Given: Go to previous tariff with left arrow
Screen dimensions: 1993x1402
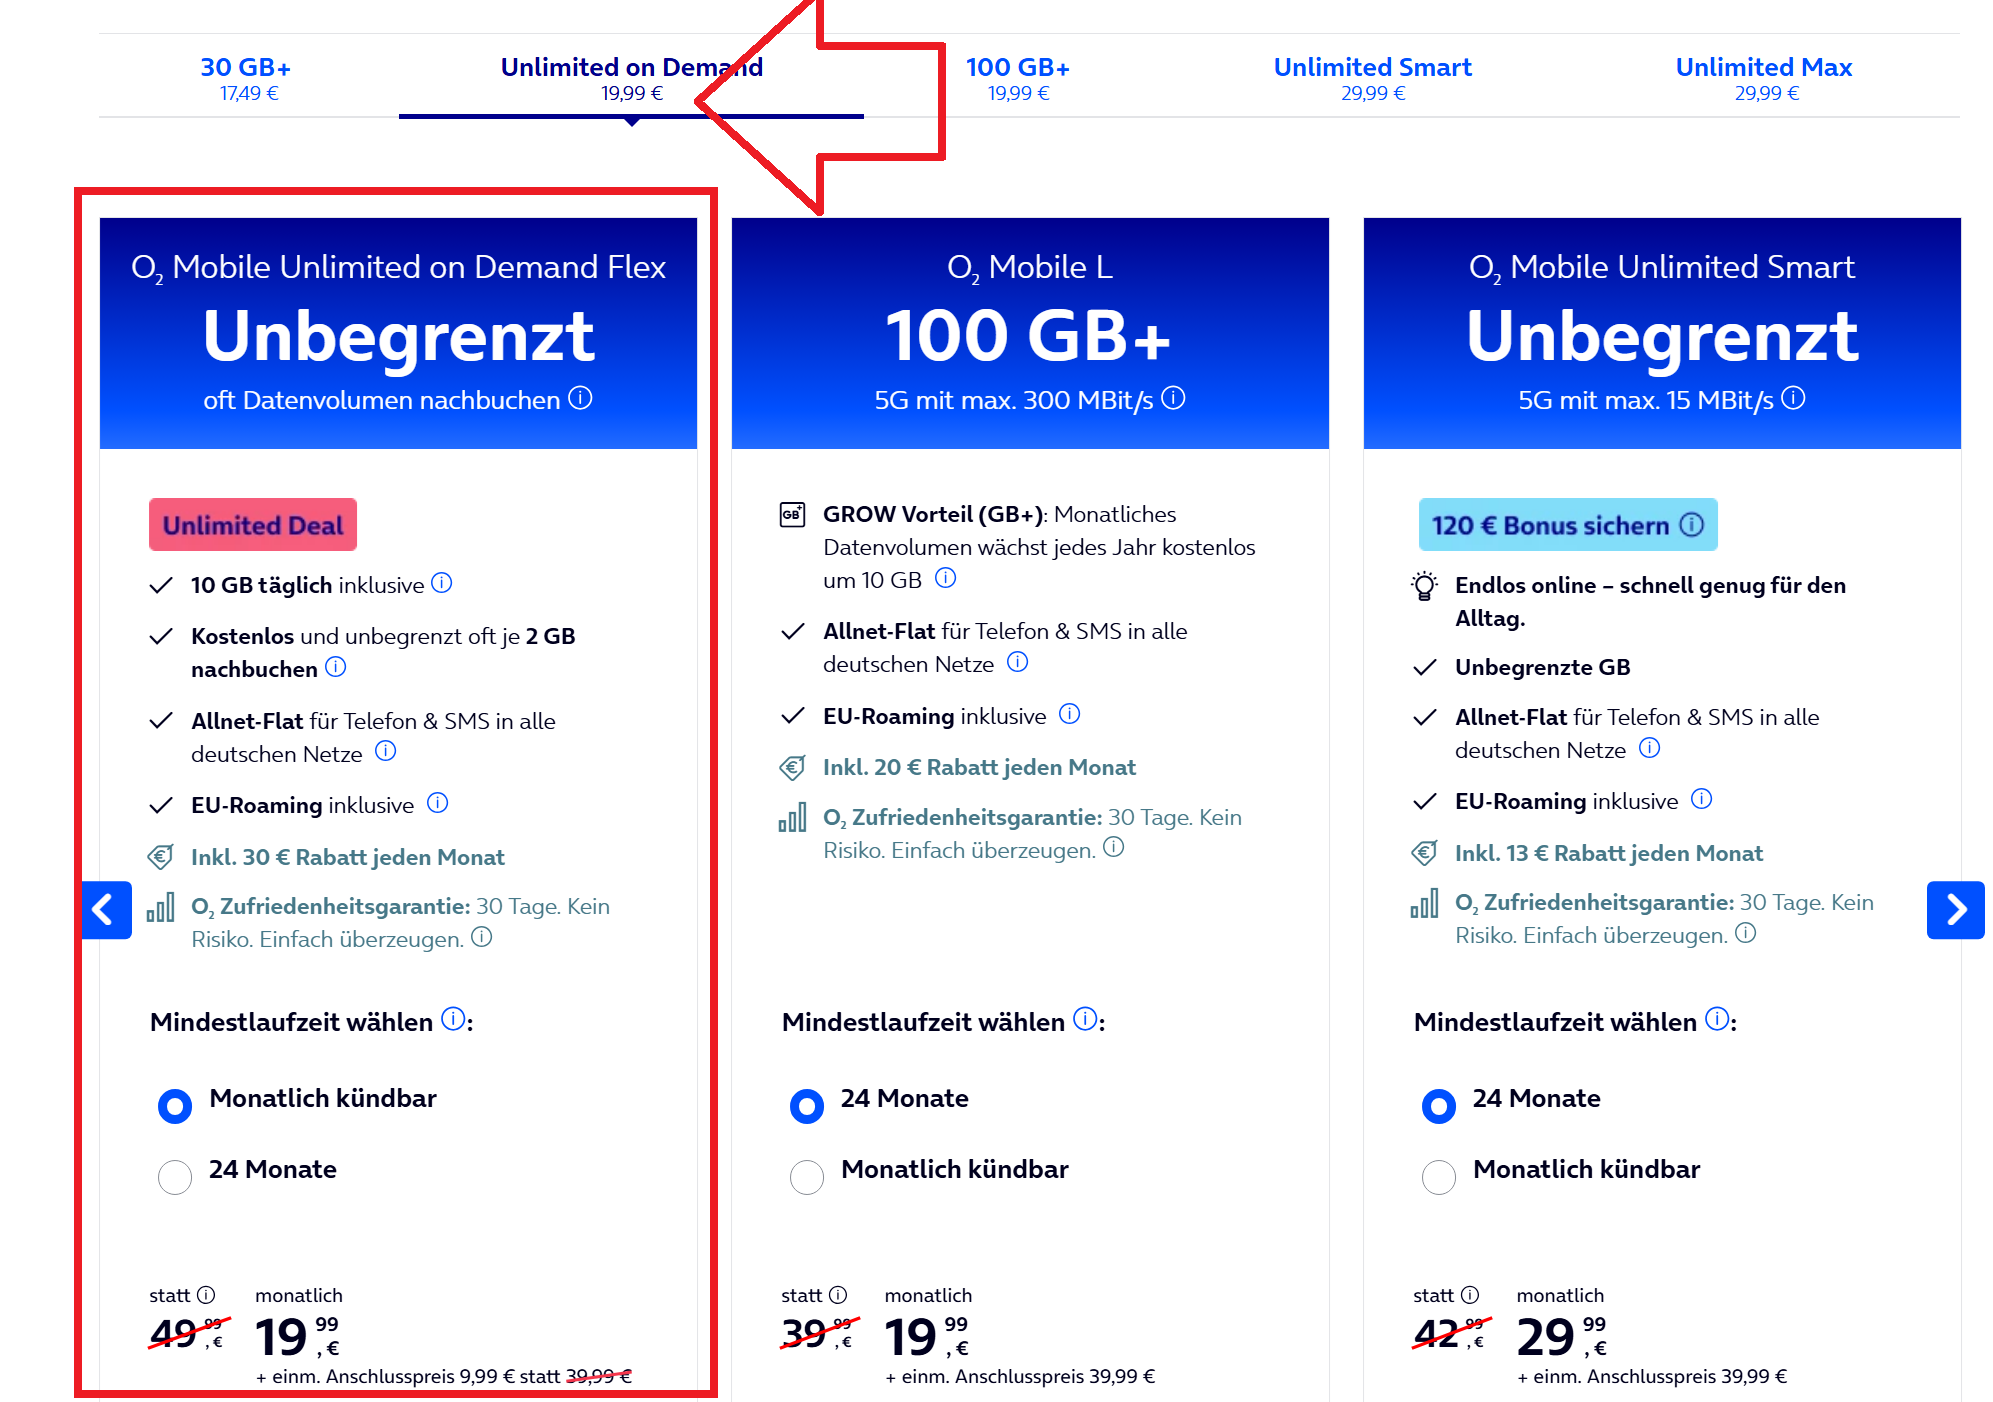Looking at the screenshot, I should tap(105, 910).
